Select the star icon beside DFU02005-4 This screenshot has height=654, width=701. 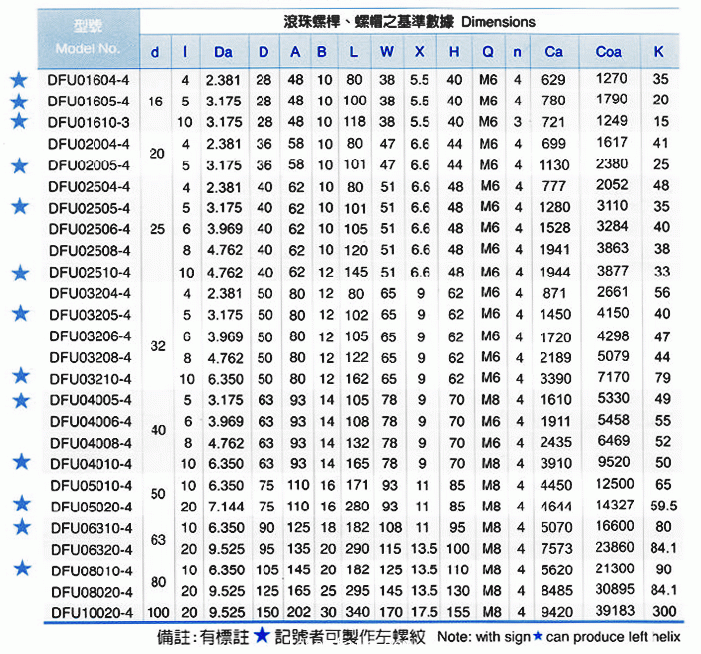[x=18, y=165]
